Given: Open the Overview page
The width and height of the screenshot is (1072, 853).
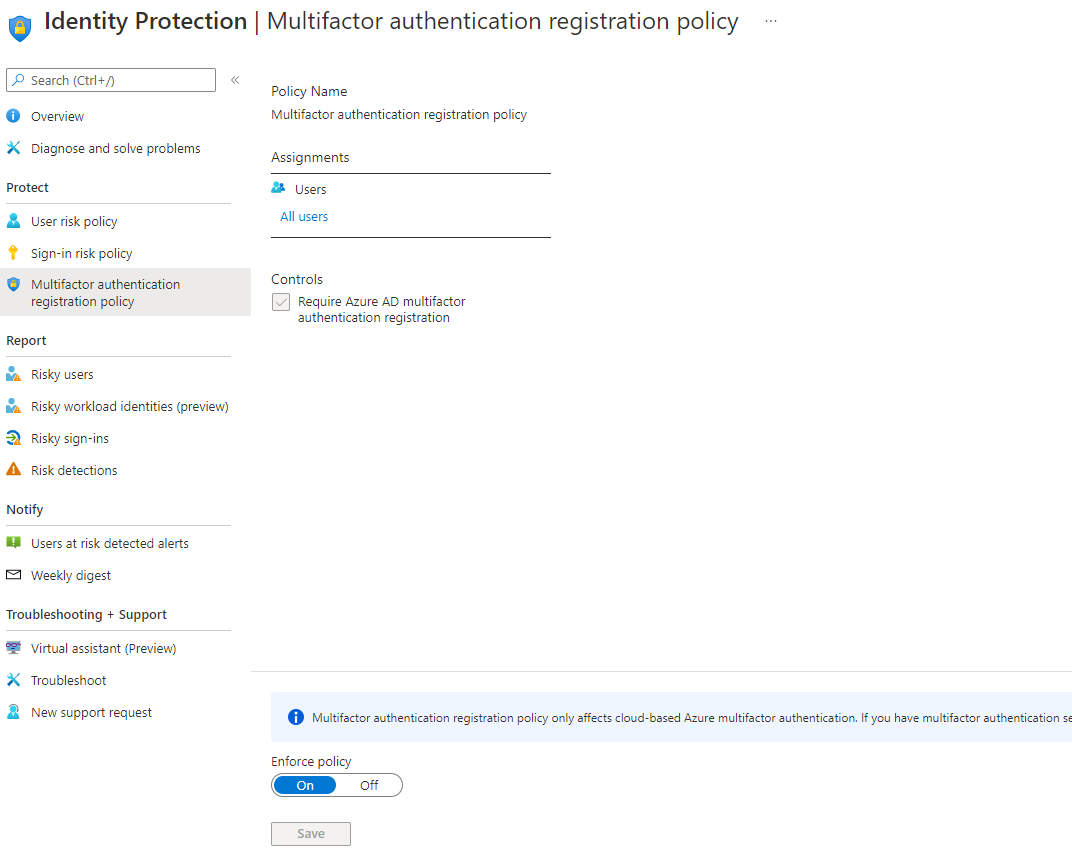Looking at the screenshot, I should tap(57, 116).
